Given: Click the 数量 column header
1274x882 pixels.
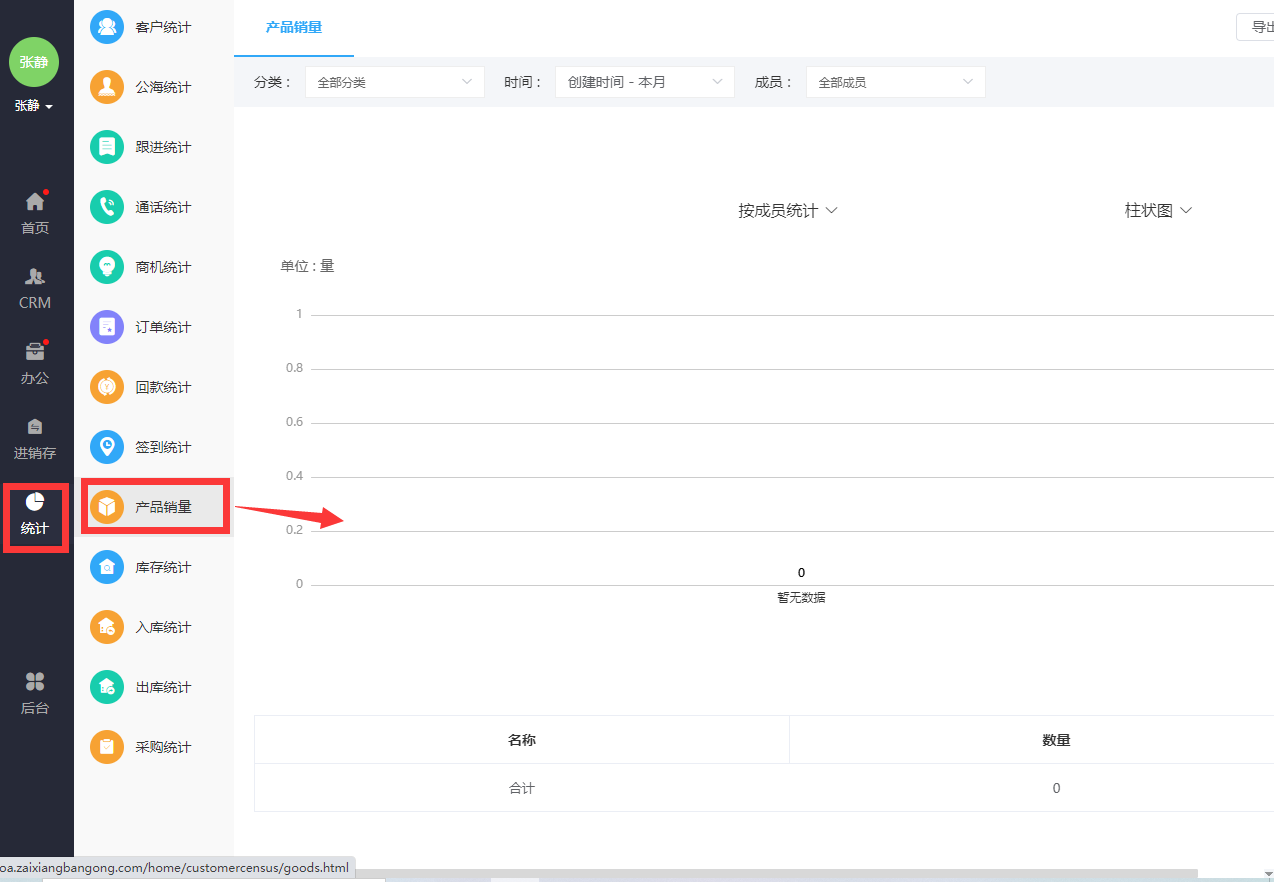Looking at the screenshot, I should click(x=1056, y=740).
